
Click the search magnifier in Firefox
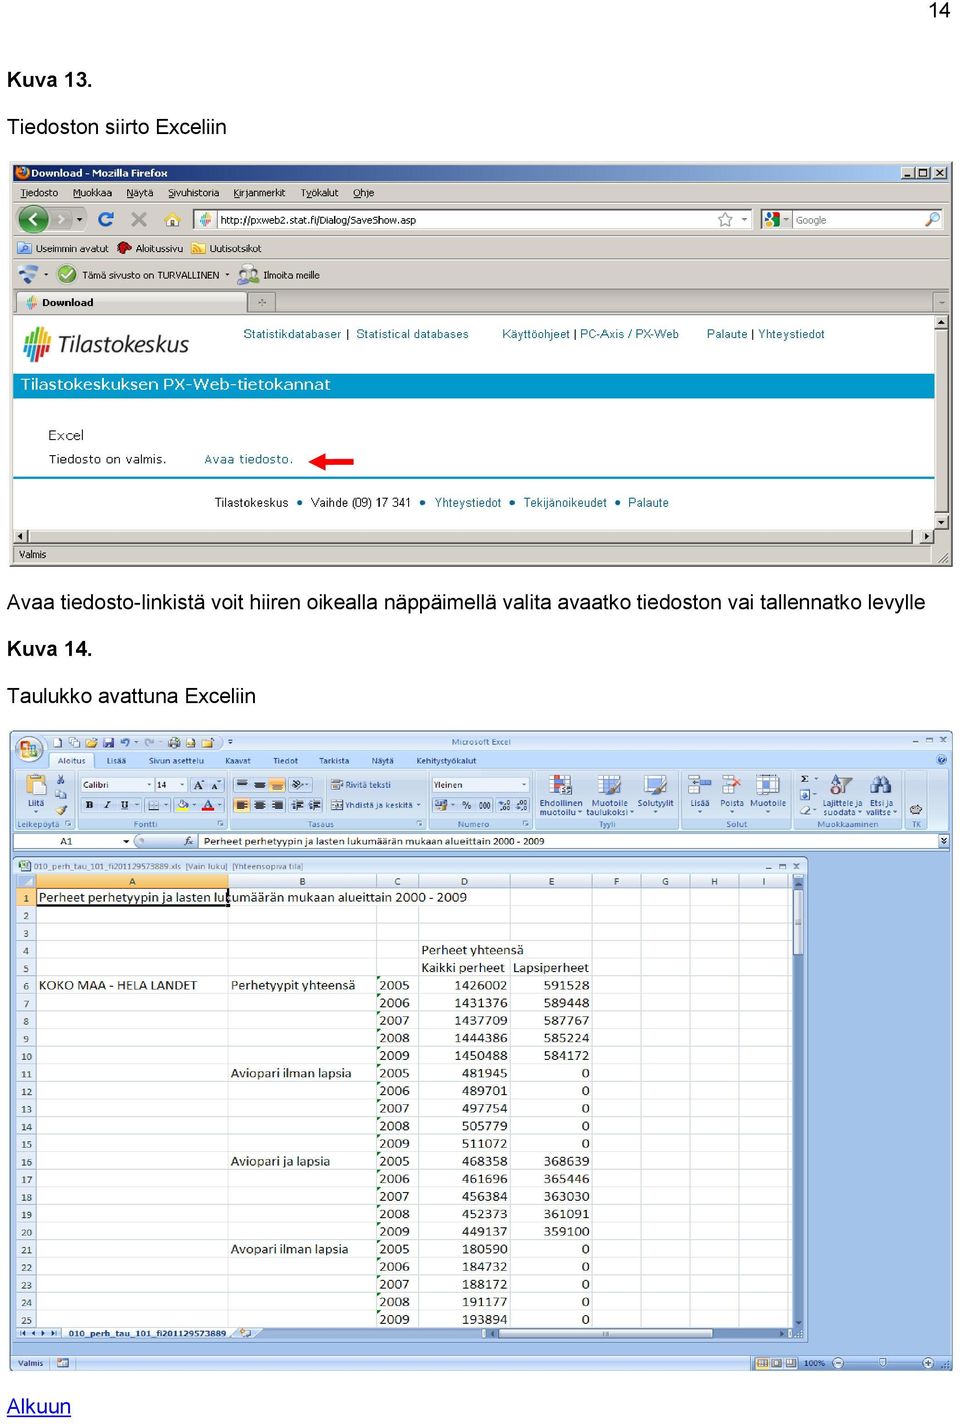pyautogui.click(x=932, y=219)
